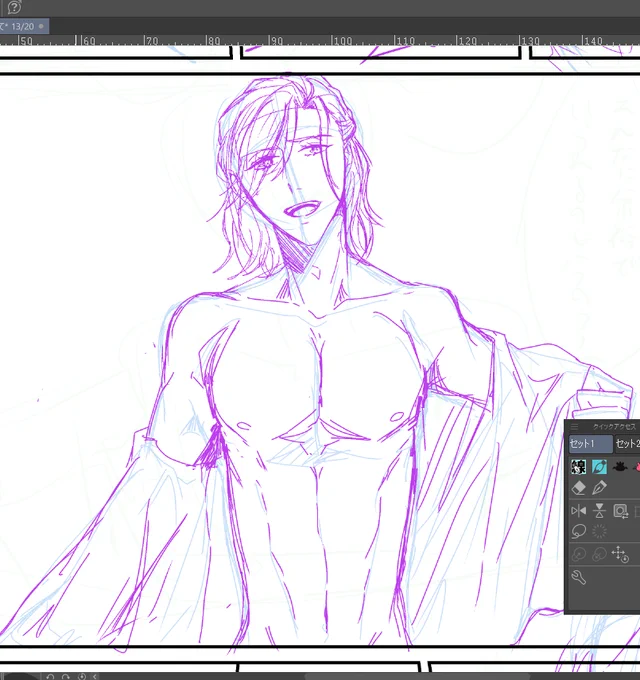Click the first greyed-out selection icon
The width and height of the screenshot is (640, 680).
coord(578,554)
